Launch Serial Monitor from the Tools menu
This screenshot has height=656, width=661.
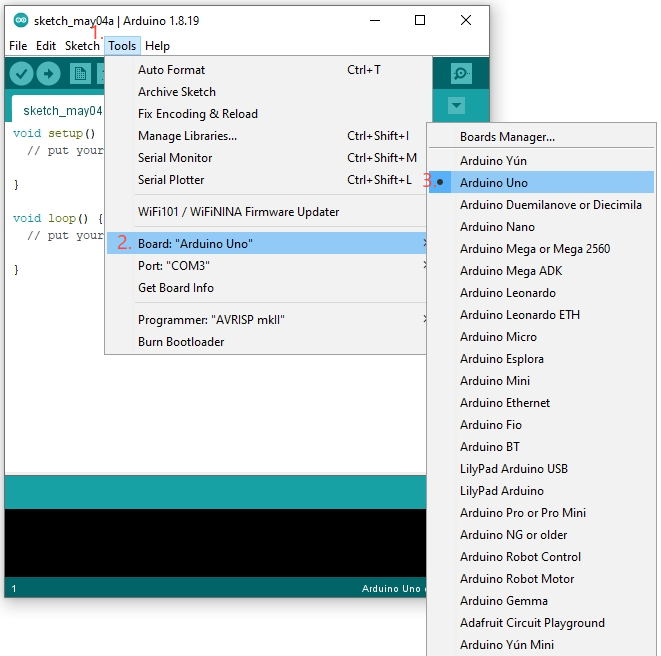268,158
